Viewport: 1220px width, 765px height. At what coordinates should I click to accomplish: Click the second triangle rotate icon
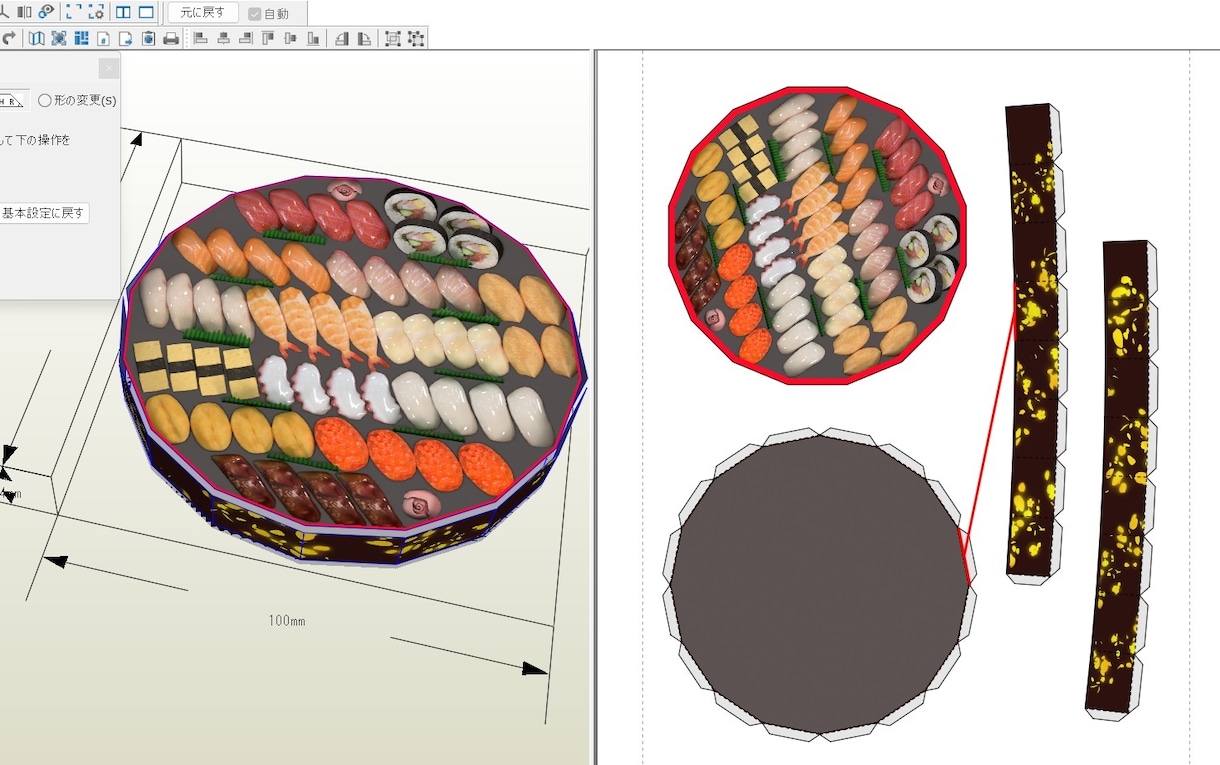(365, 39)
